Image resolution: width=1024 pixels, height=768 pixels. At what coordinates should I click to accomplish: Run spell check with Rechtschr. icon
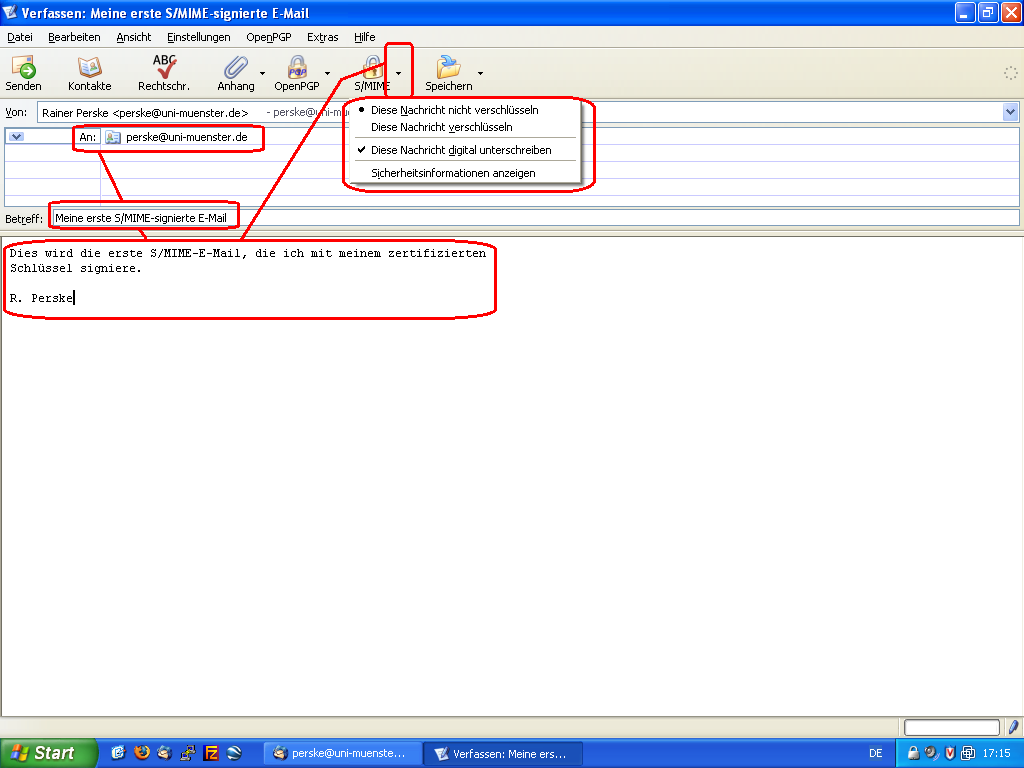[164, 68]
